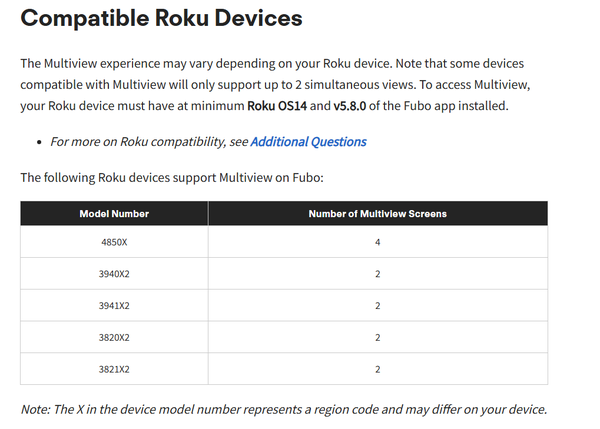This screenshot has height=429, width=600.
Task: Click the 4 screens value for 4850X
Action: 377,243
